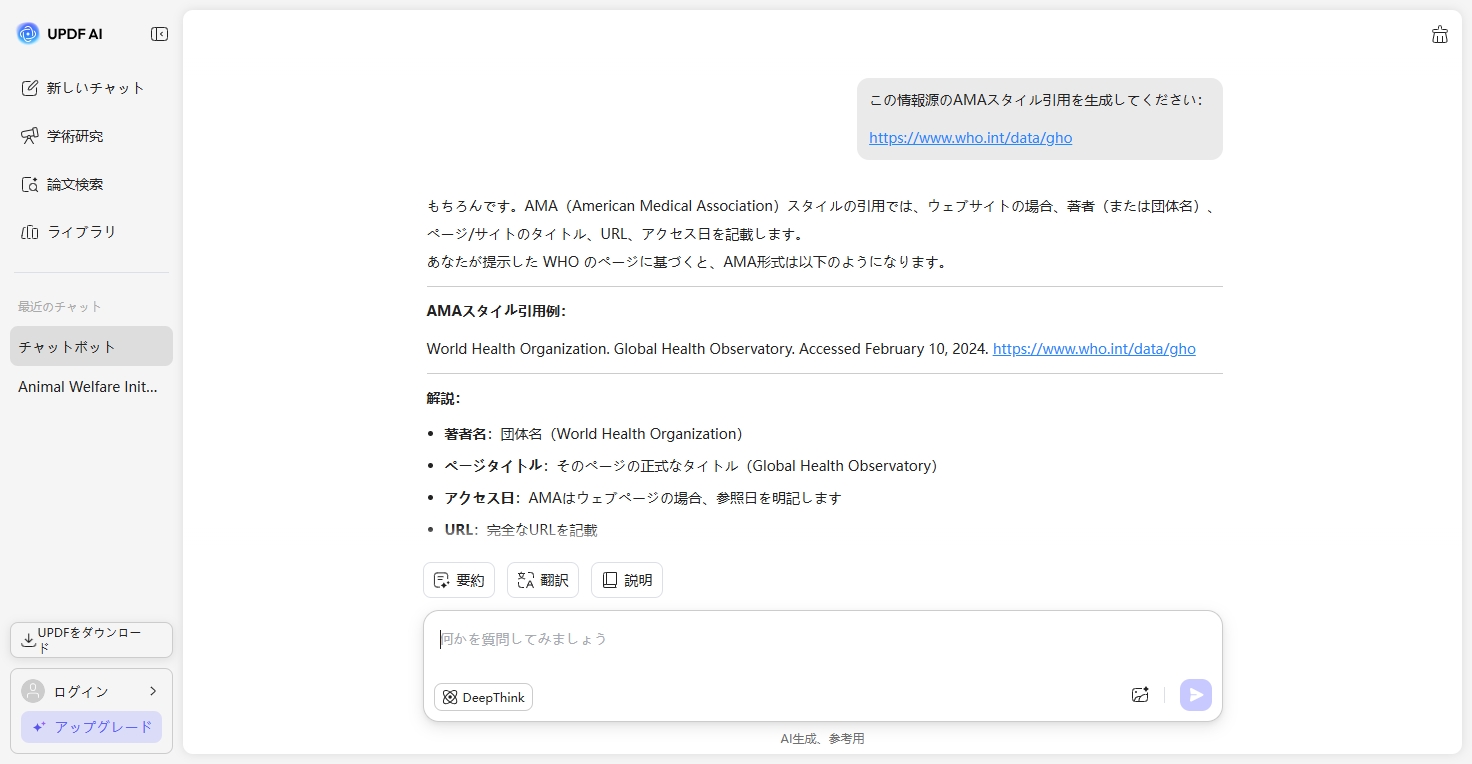Click the アップグレード button
The height and width of the screenshot is (764, 1472).
(x=91, y=727)
